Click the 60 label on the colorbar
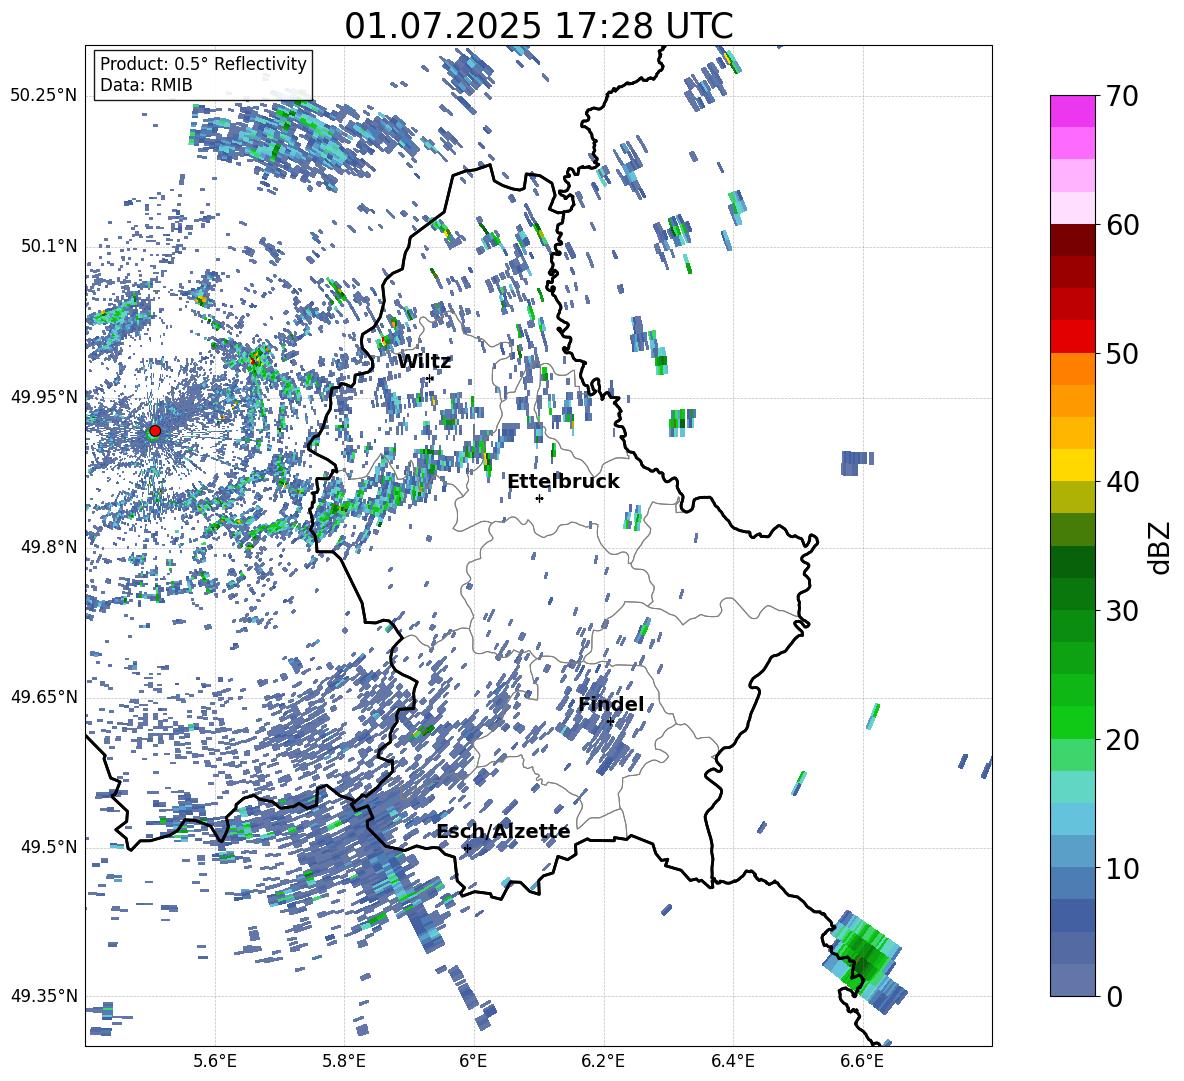 [1121, 225]
